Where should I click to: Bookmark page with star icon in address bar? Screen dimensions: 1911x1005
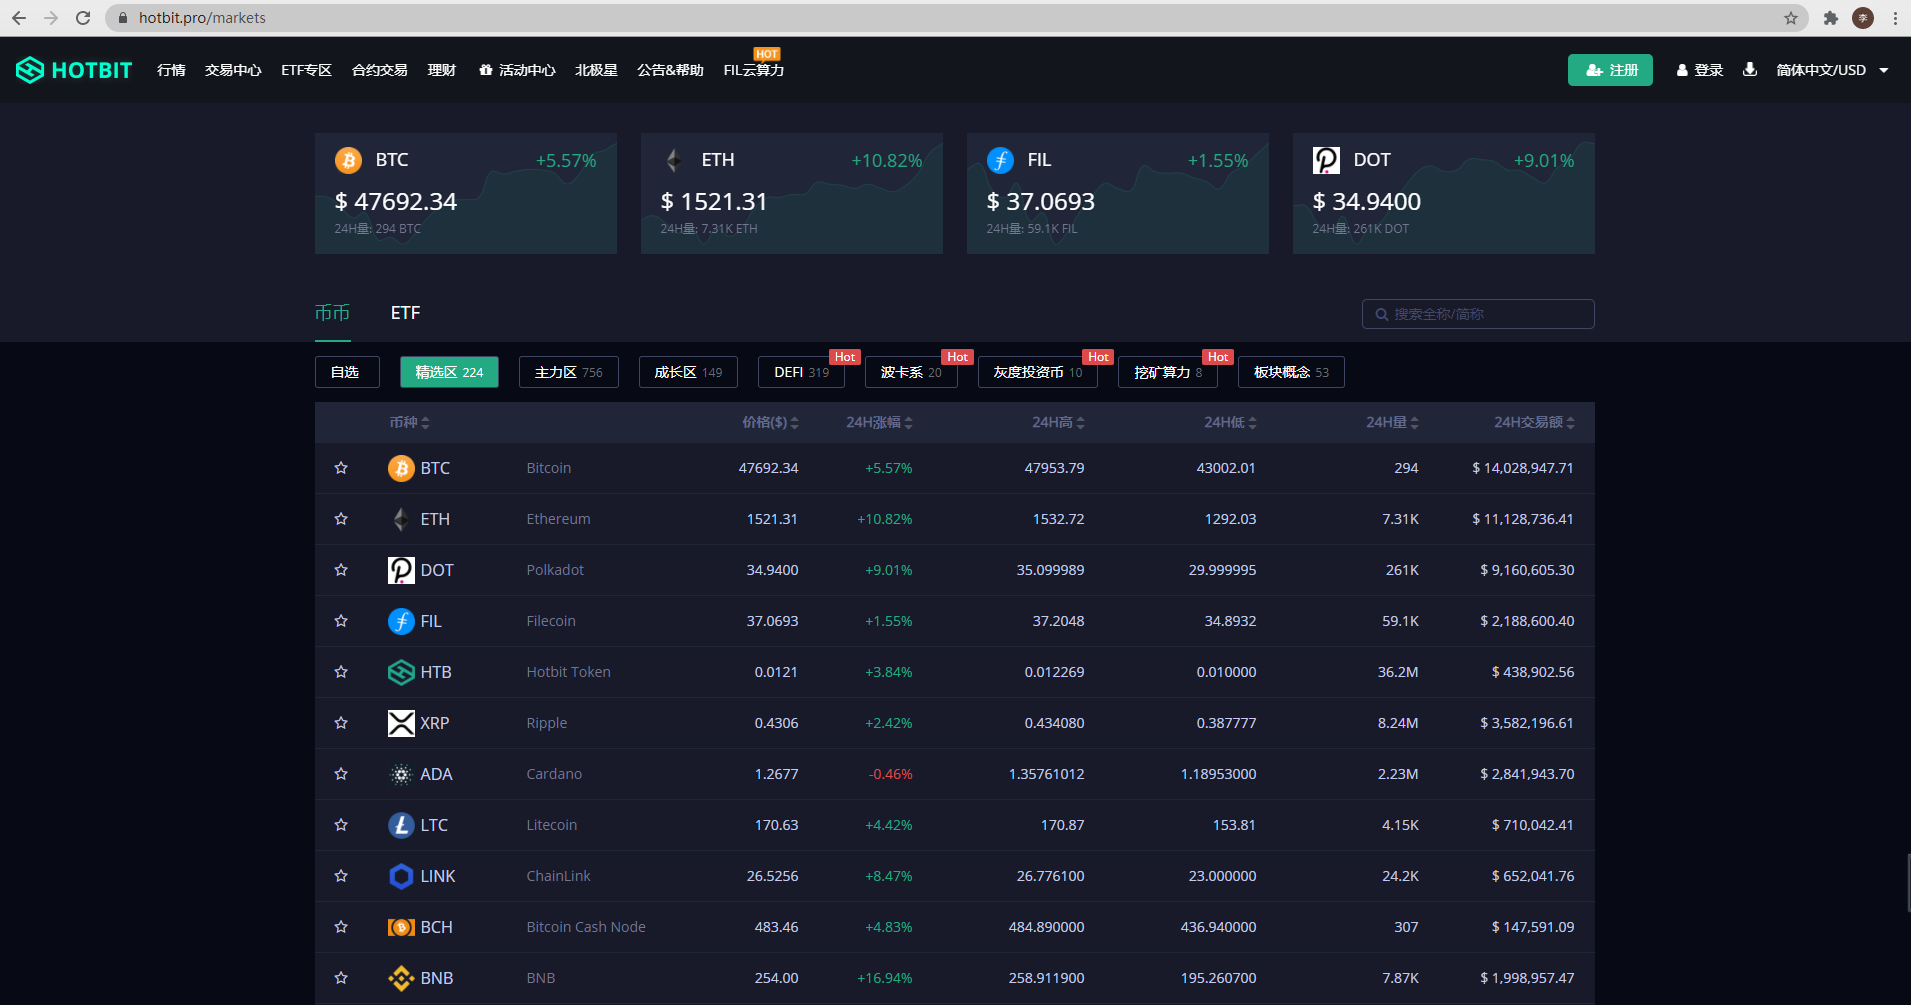[1790, 18]
